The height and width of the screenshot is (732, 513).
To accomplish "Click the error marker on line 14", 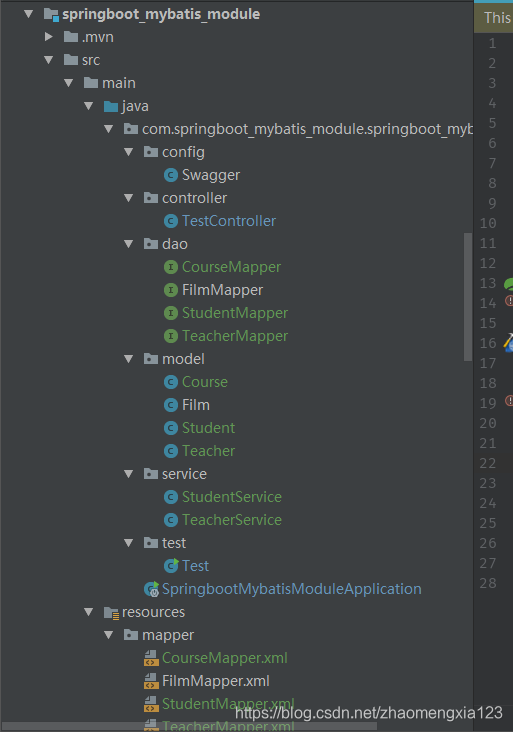I will [x=509, y=301].
